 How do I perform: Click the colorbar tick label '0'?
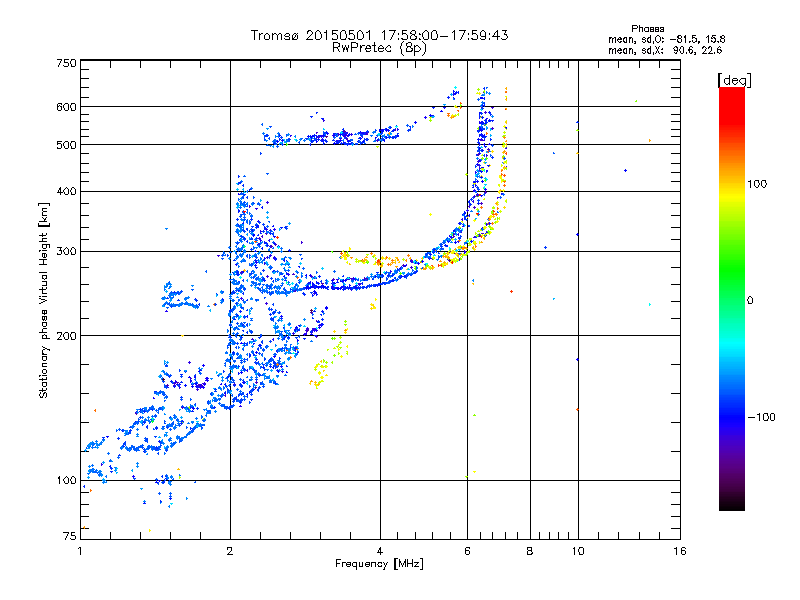[x=750, y=300]
